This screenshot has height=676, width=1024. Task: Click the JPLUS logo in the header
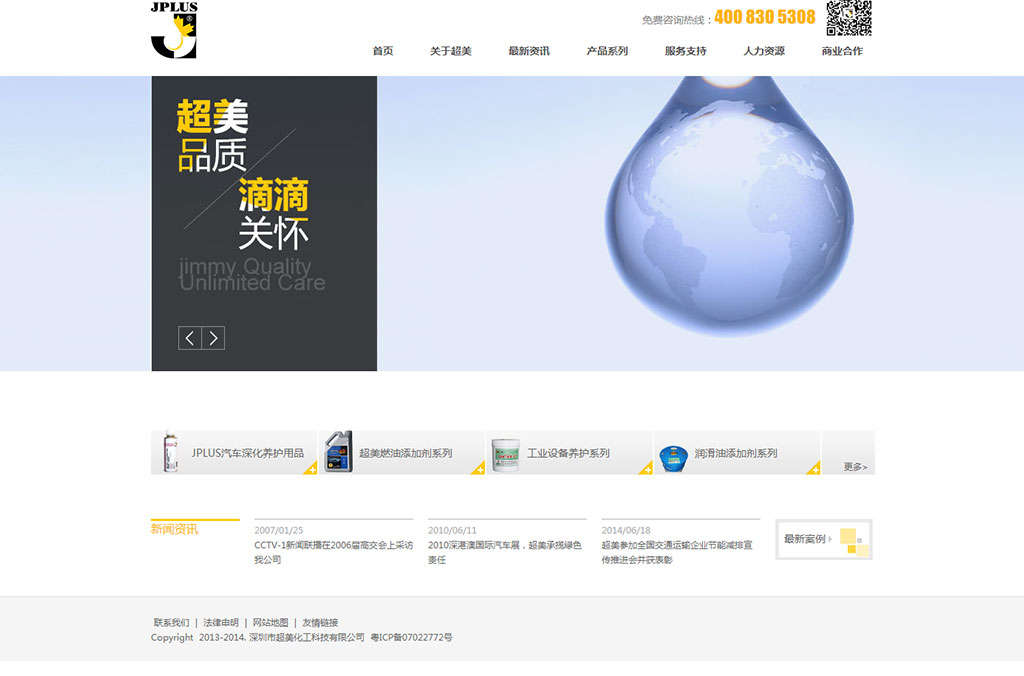click(174, 30)
